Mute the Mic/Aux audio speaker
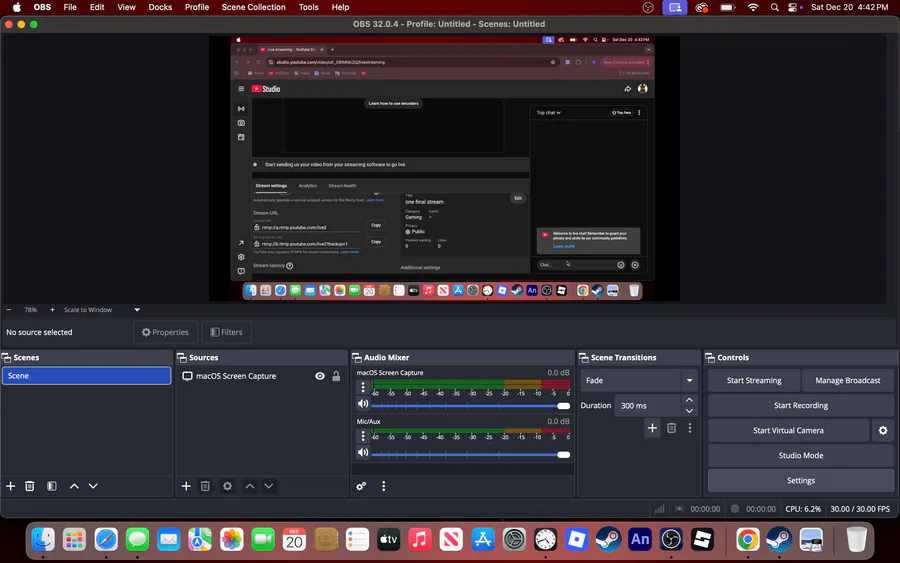The width and height of the screenshot is (900, 563). [363, 452]
